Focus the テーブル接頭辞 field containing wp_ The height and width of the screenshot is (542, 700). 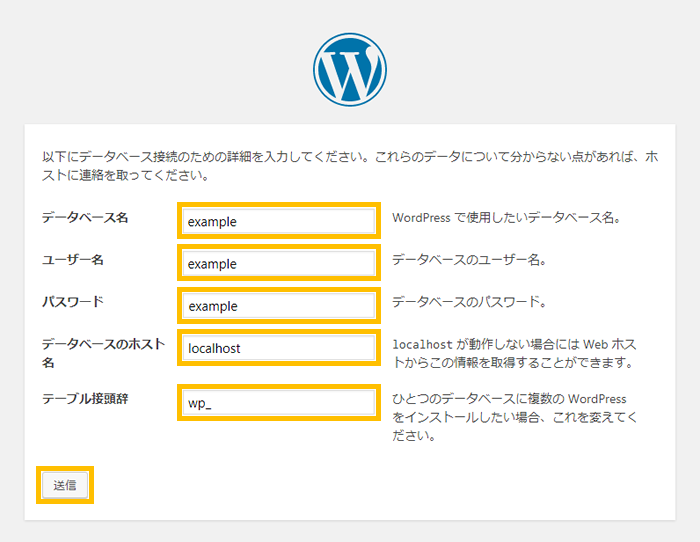(278, 403)
